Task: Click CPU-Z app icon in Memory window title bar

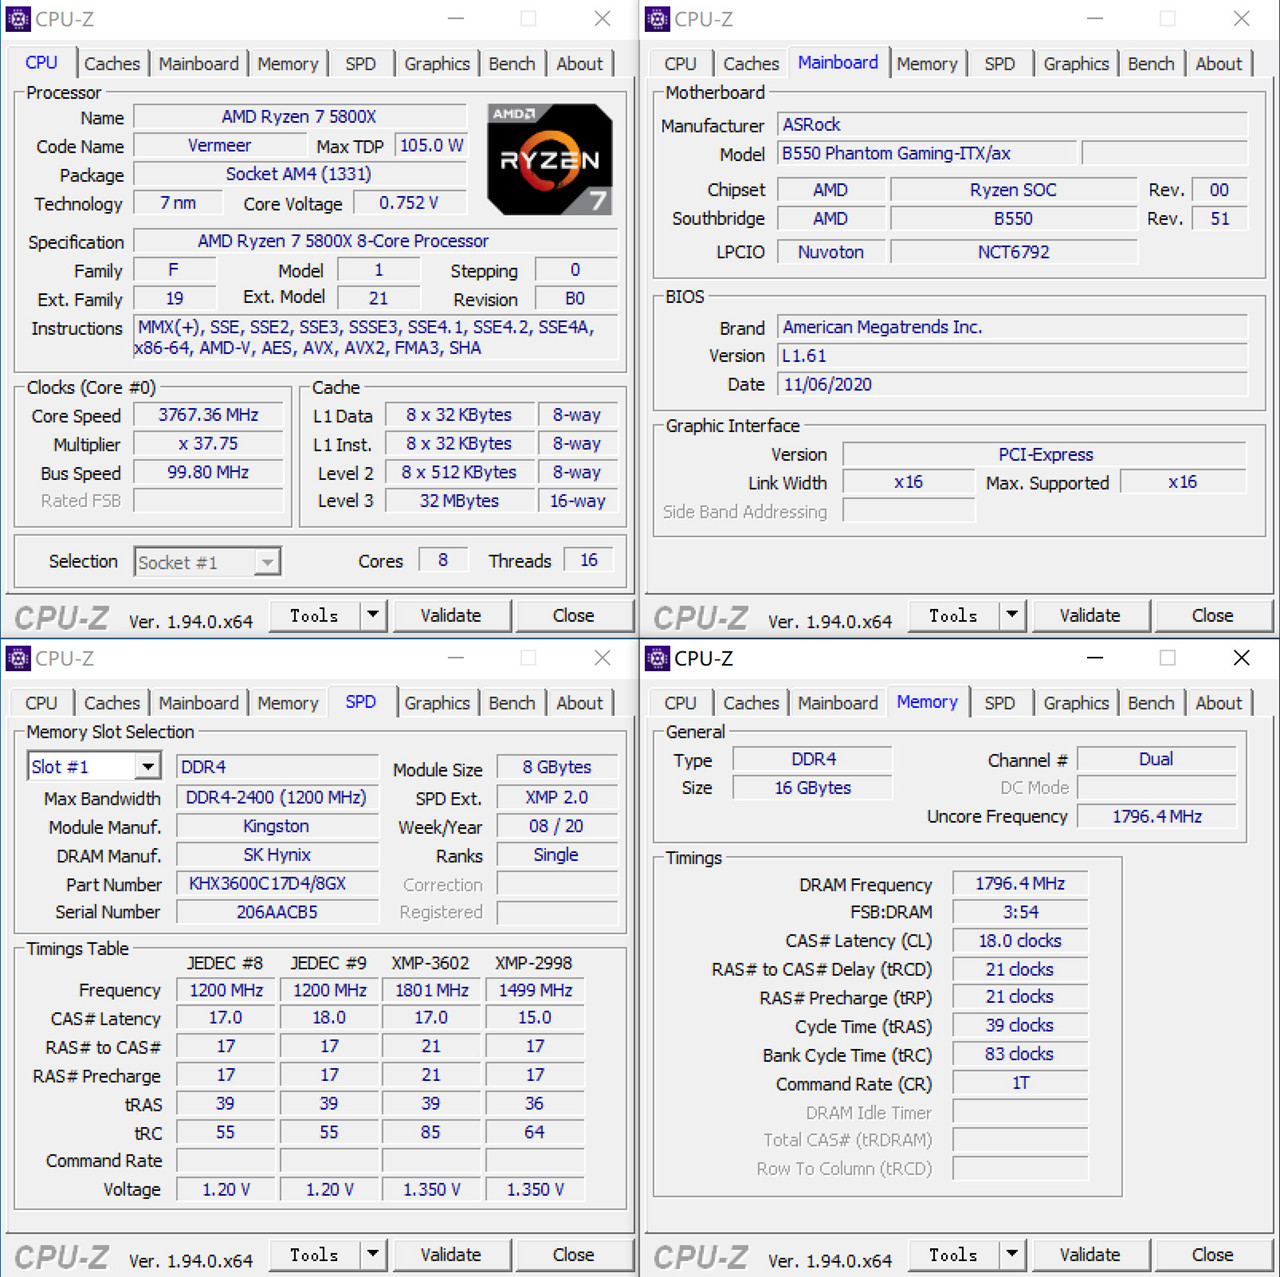Action: [x=657, y=658]
